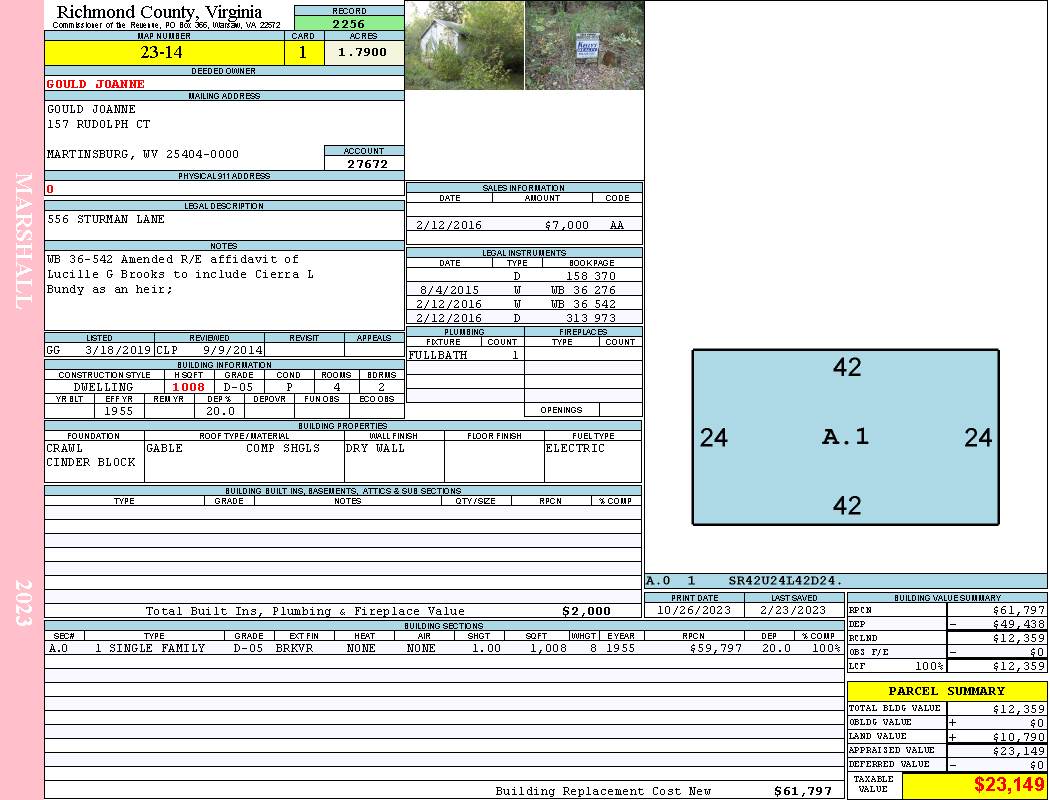Click the city line MARTINSBURG, WV 25404-0000
The width and height of the screenshot is (1050, 800).
(143, 154)
